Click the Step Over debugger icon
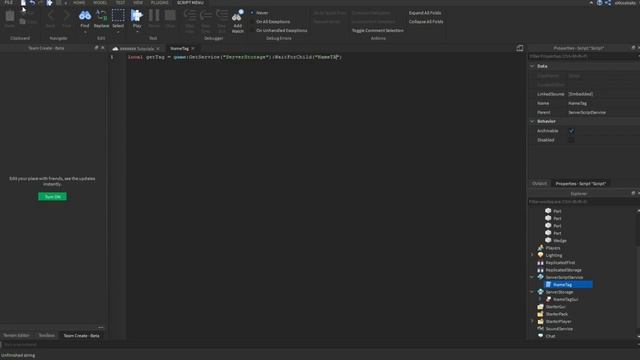640x360 pixels. click(205, 20)
